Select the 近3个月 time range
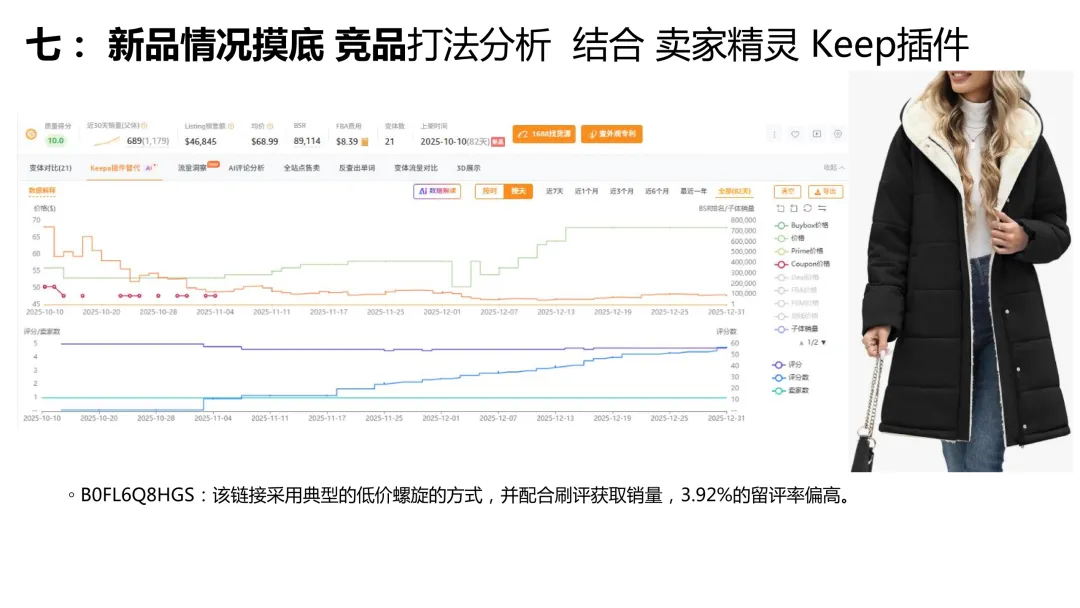Image resolution: width=1080 pixels, height=608 pixels. 621,191
